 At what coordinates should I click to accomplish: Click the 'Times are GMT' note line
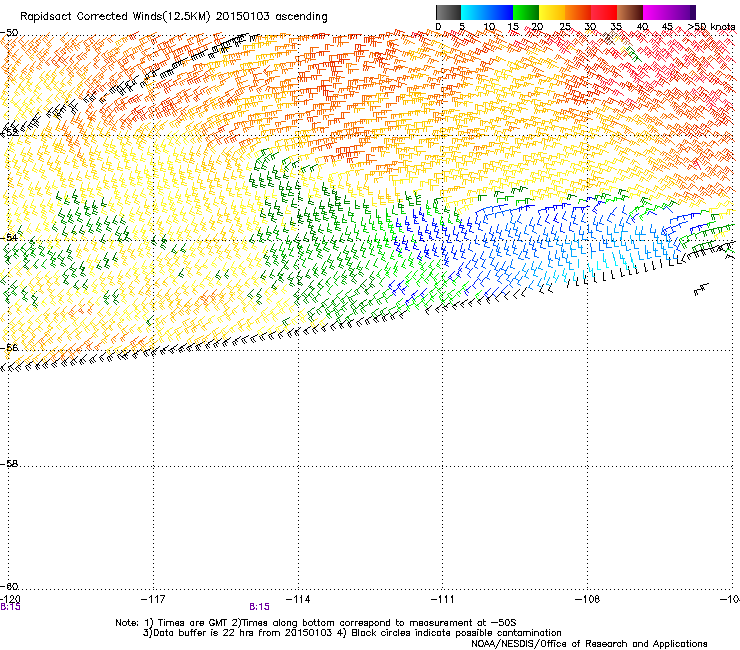coord(316,623)
